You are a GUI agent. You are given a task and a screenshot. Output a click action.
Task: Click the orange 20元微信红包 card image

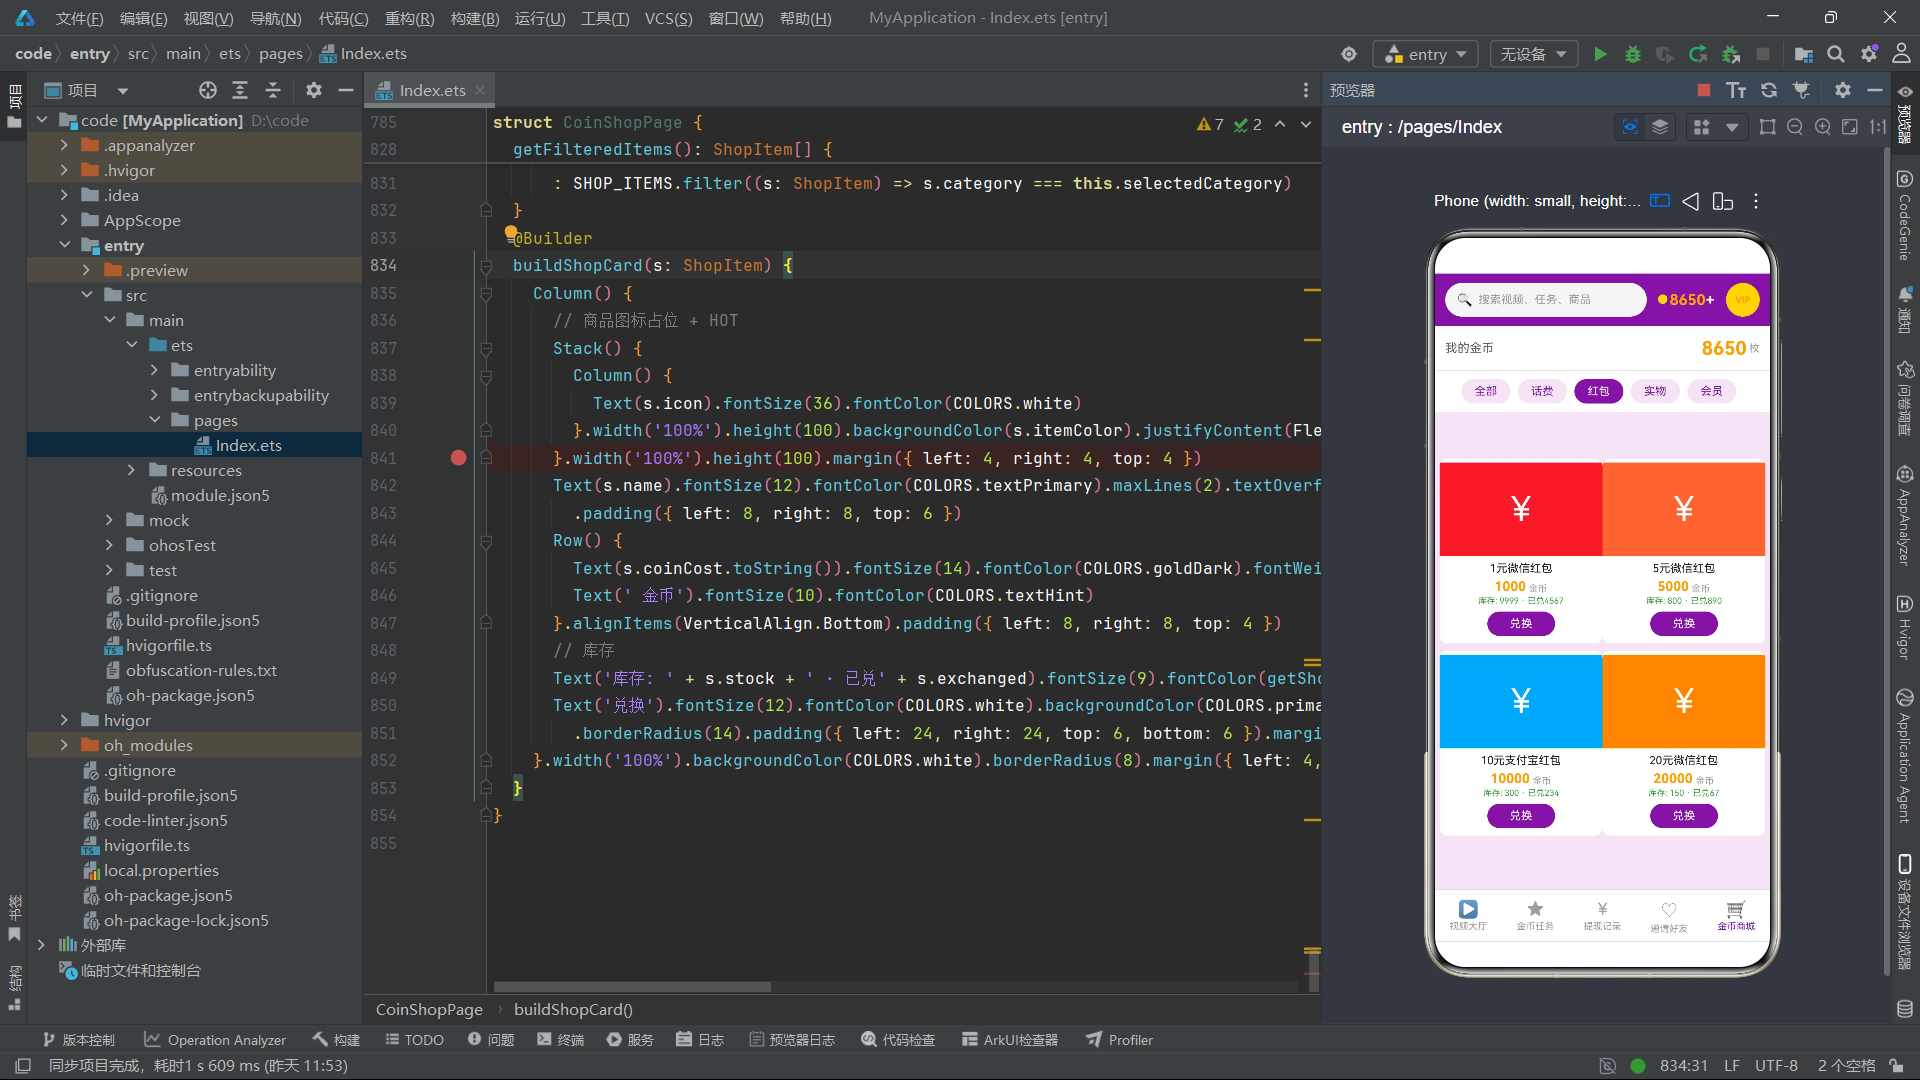1683,701
